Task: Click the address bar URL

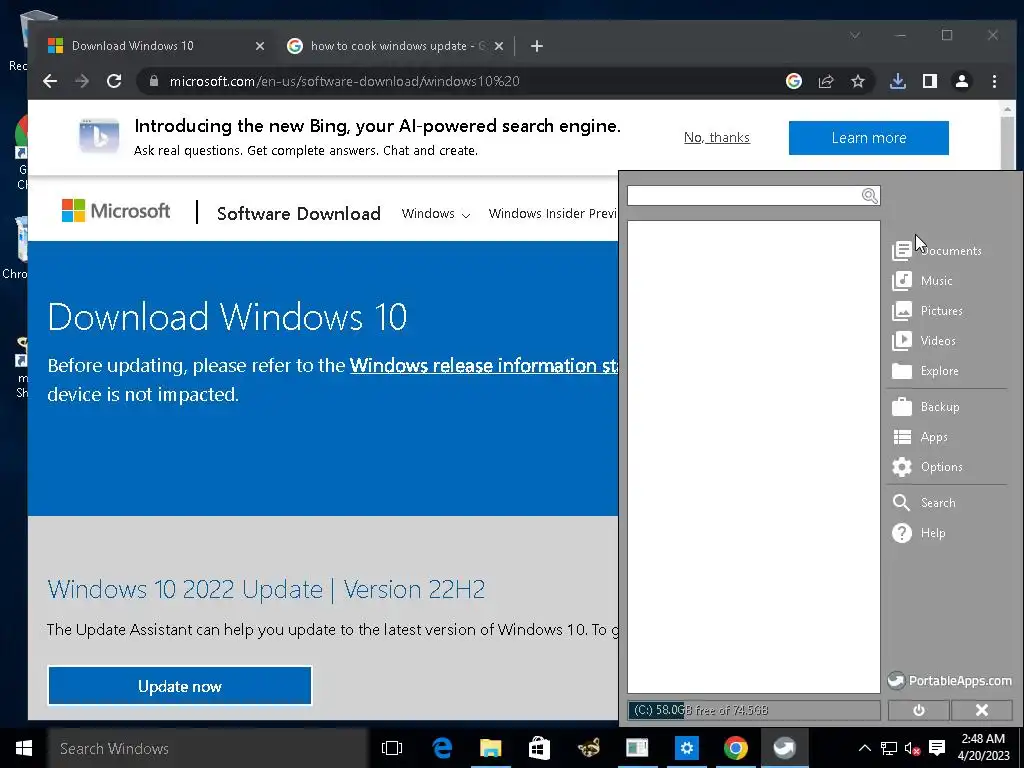Action: pyautogui.click(x=344, y=81)
